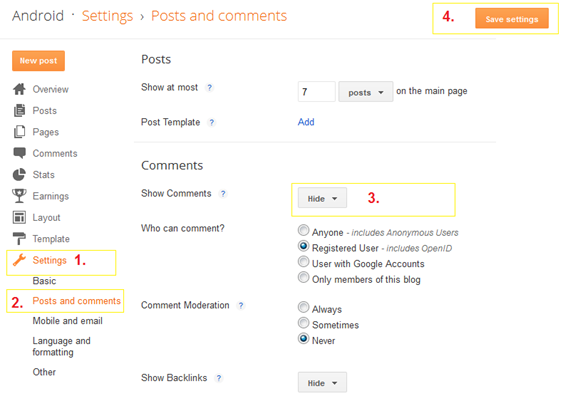Open help icon beside Post Template
Image resolution: width=563 pixels, height=401 pixels.
pos(212,122)
